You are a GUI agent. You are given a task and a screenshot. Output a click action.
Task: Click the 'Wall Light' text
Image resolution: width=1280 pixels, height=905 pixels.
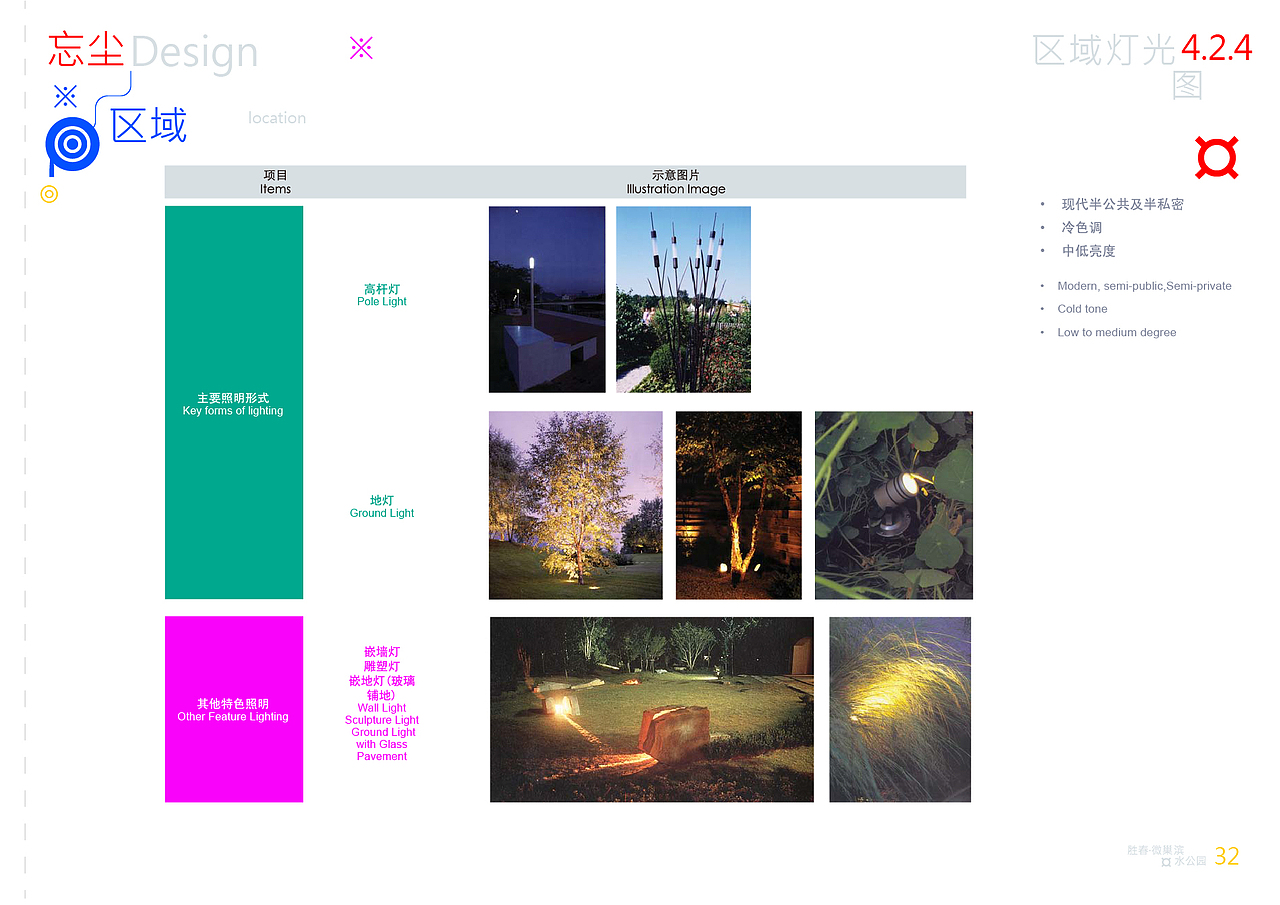click(x=382, y=708)
